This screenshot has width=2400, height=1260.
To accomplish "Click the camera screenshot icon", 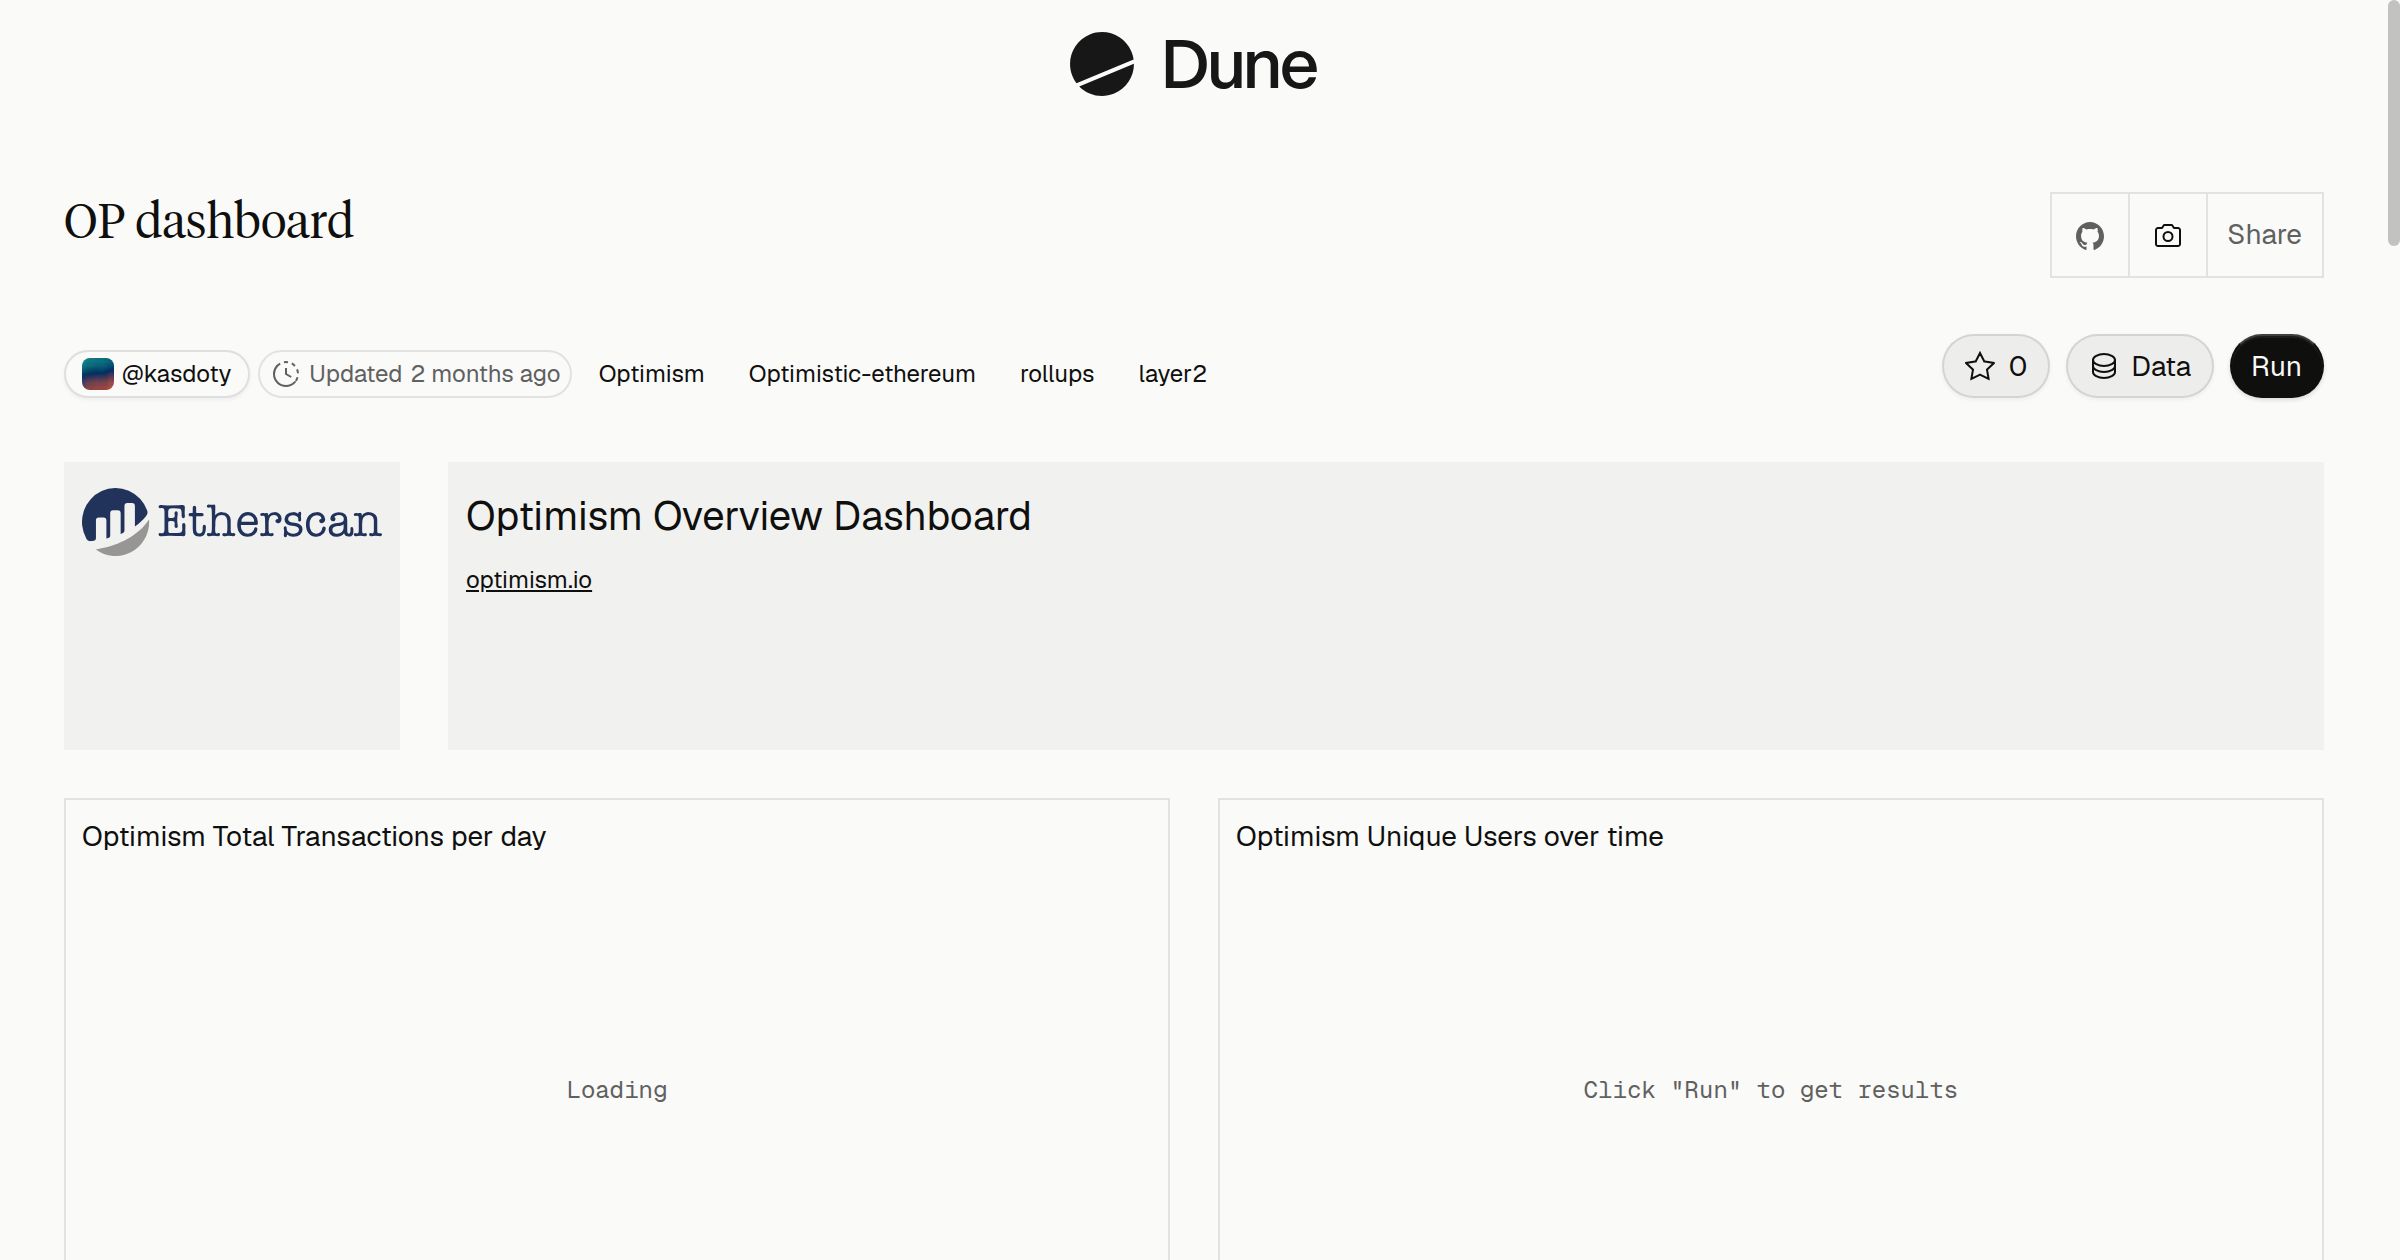I will 2167,235.
